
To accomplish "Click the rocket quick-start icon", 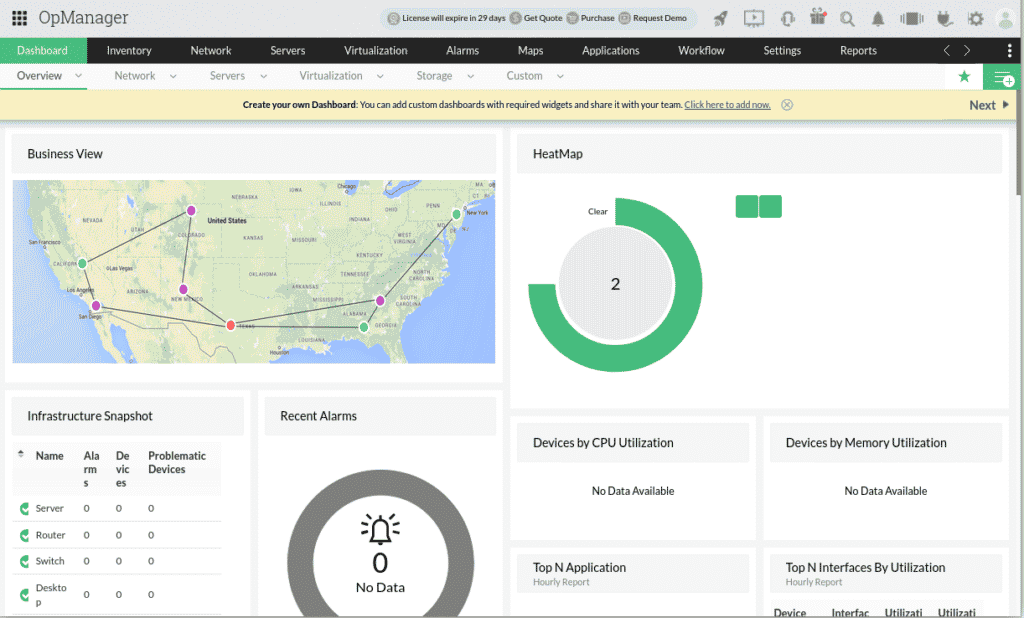I will point(721,18).
